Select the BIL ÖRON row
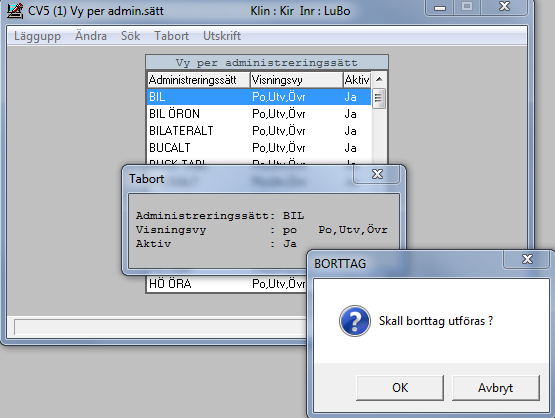 click(x=259, y=114)
